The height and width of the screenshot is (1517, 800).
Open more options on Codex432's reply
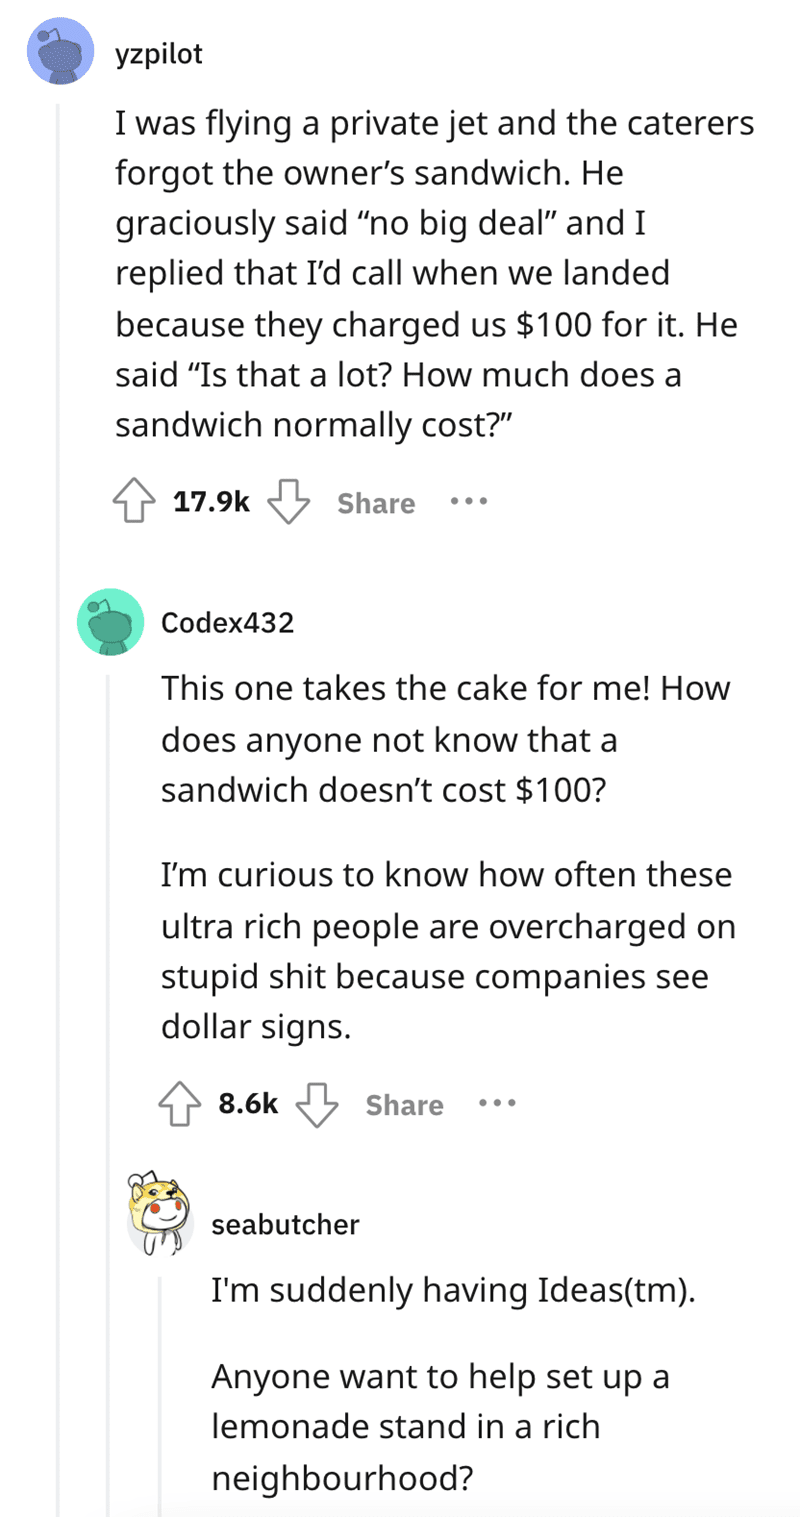[x=496, y=1104]
